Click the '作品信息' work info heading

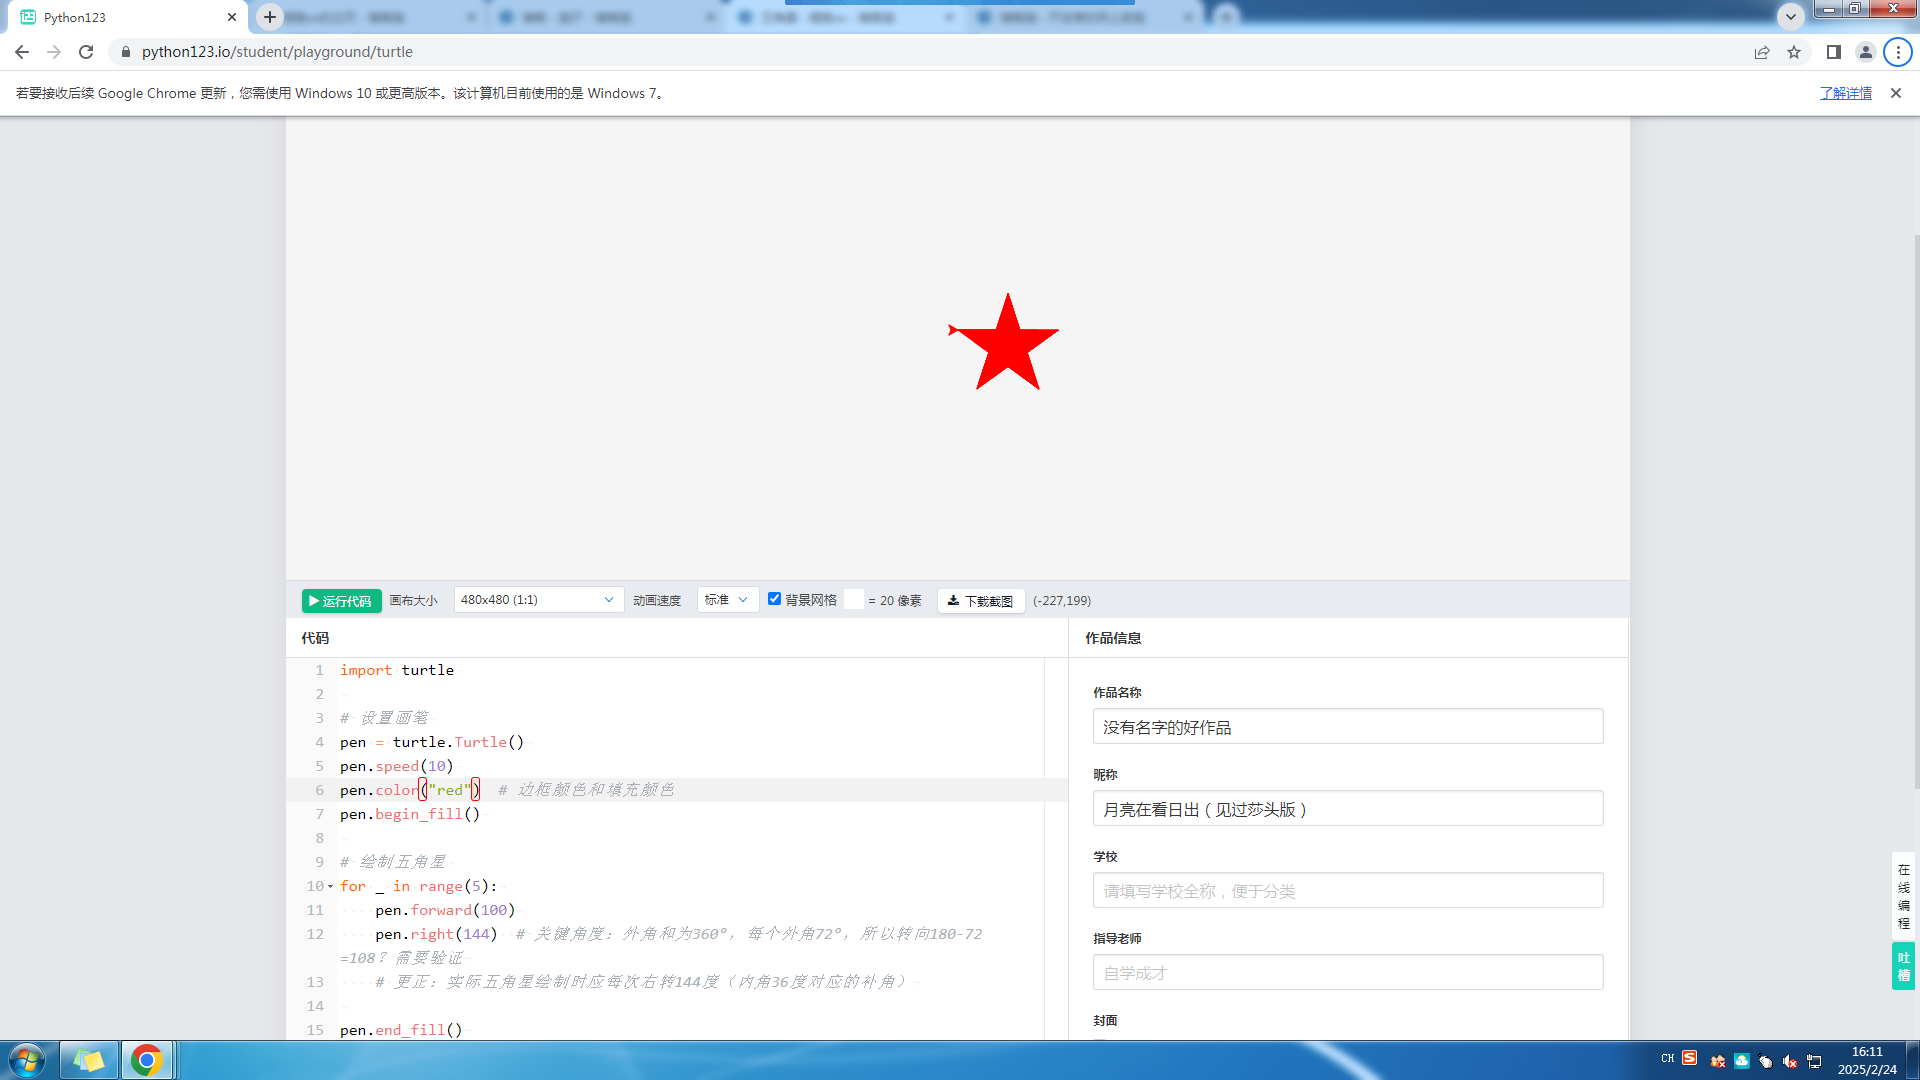click(x=1113, y=638)
